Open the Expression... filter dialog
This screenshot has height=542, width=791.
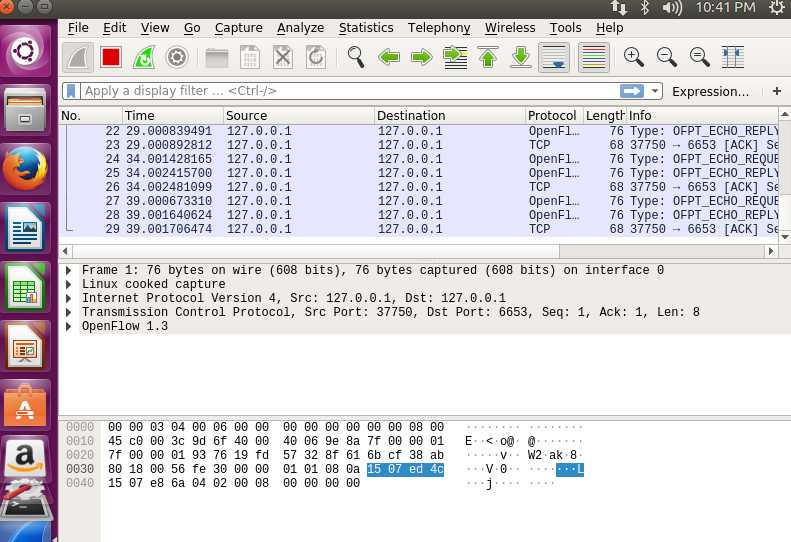(x=710, y=91)
